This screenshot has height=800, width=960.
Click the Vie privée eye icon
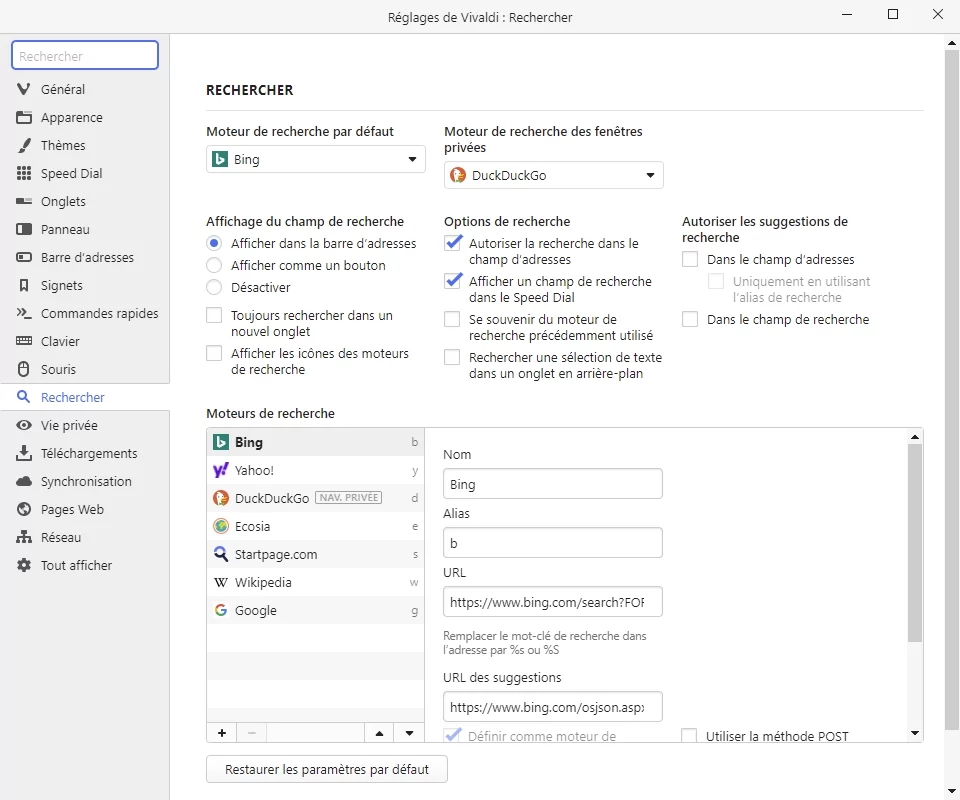point(23,425)
